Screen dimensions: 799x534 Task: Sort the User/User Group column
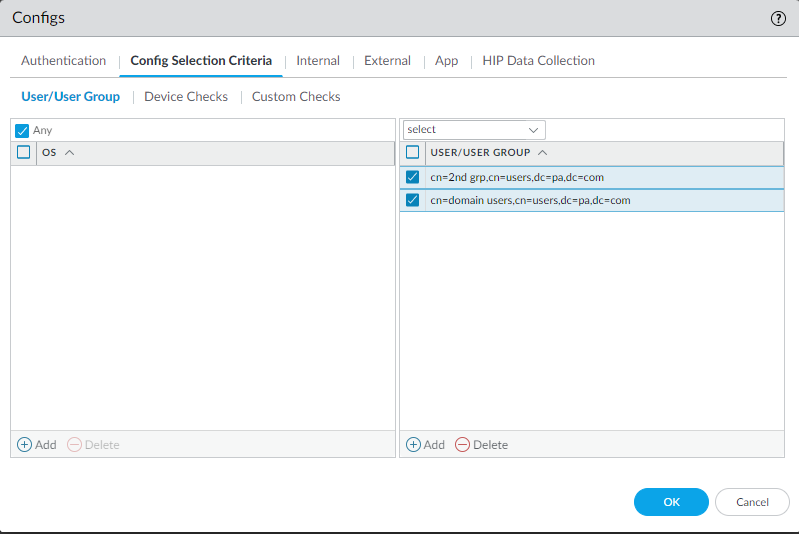click(542, 153)
